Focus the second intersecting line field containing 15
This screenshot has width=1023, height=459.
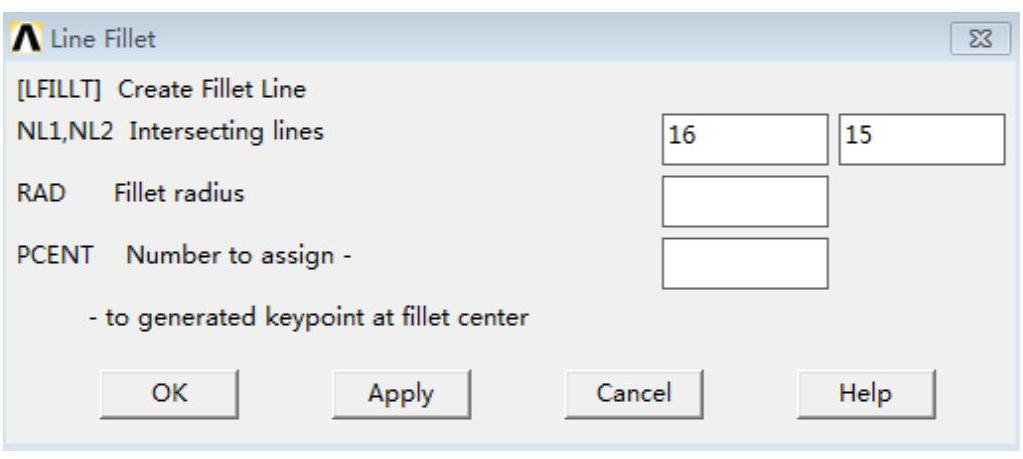921,139
